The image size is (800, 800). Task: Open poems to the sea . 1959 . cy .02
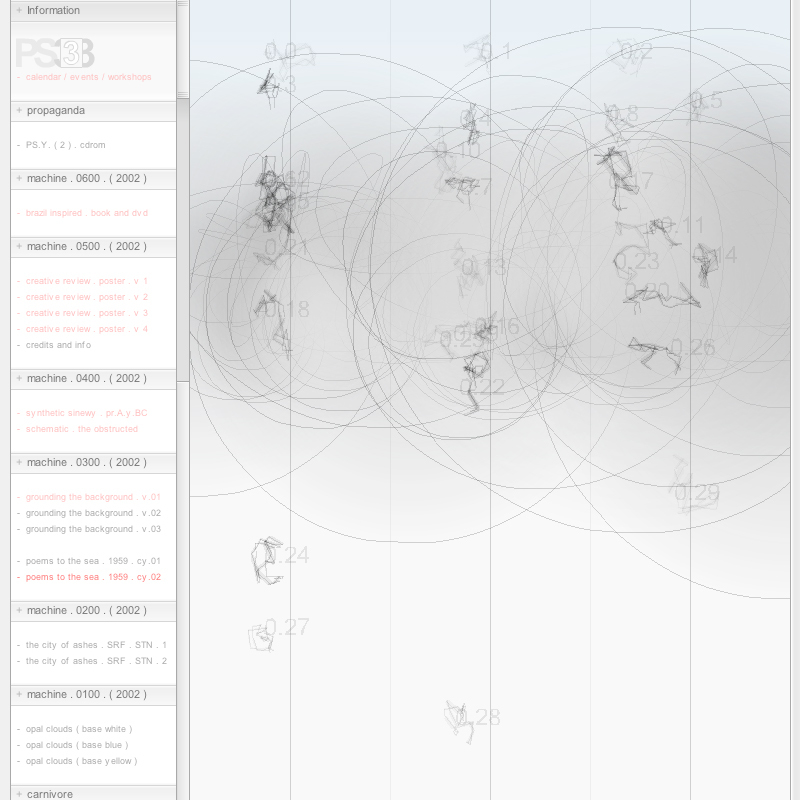click(x=93, y=577)
